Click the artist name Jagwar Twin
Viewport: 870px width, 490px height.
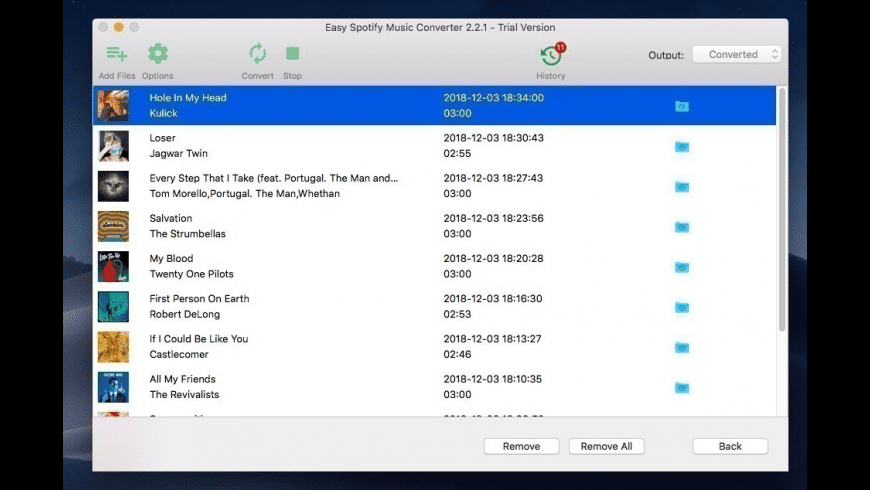point(179,153)
